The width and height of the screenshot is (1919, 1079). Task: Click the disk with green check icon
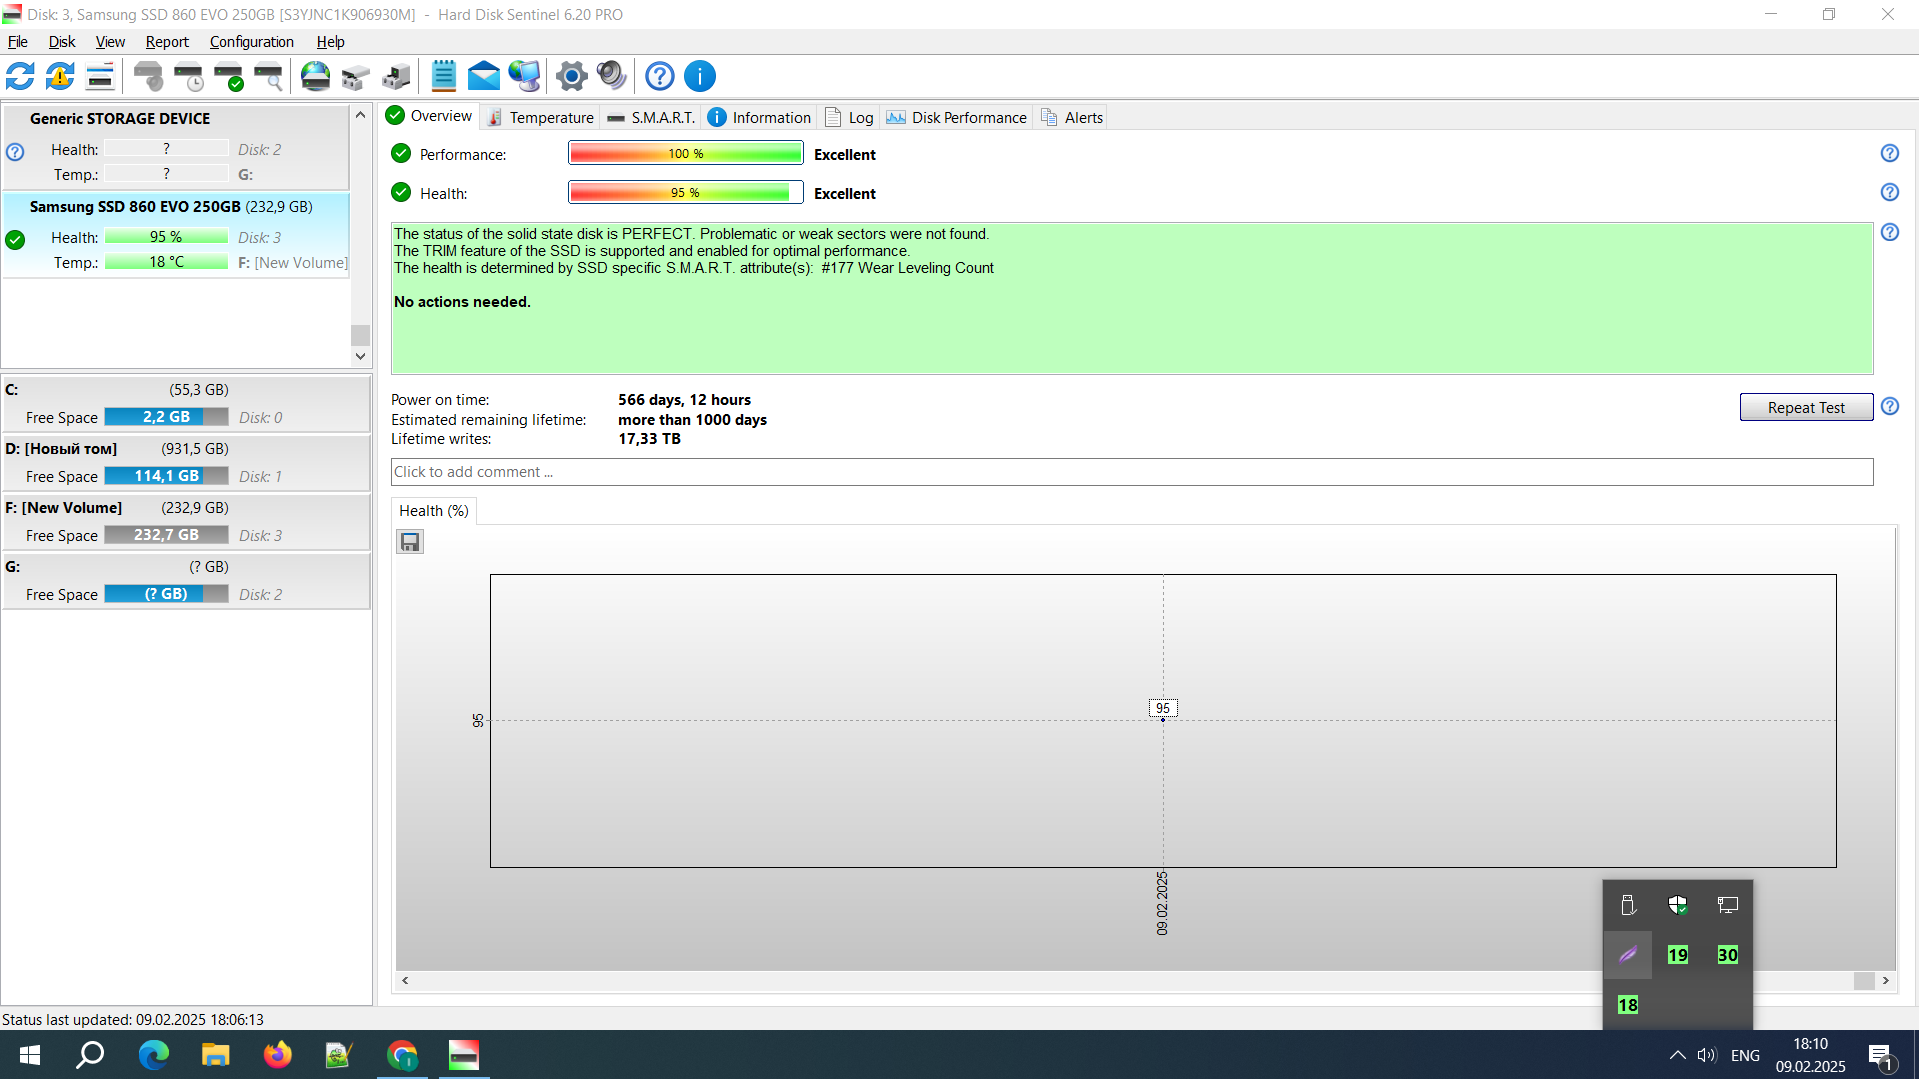coord(229,76)
